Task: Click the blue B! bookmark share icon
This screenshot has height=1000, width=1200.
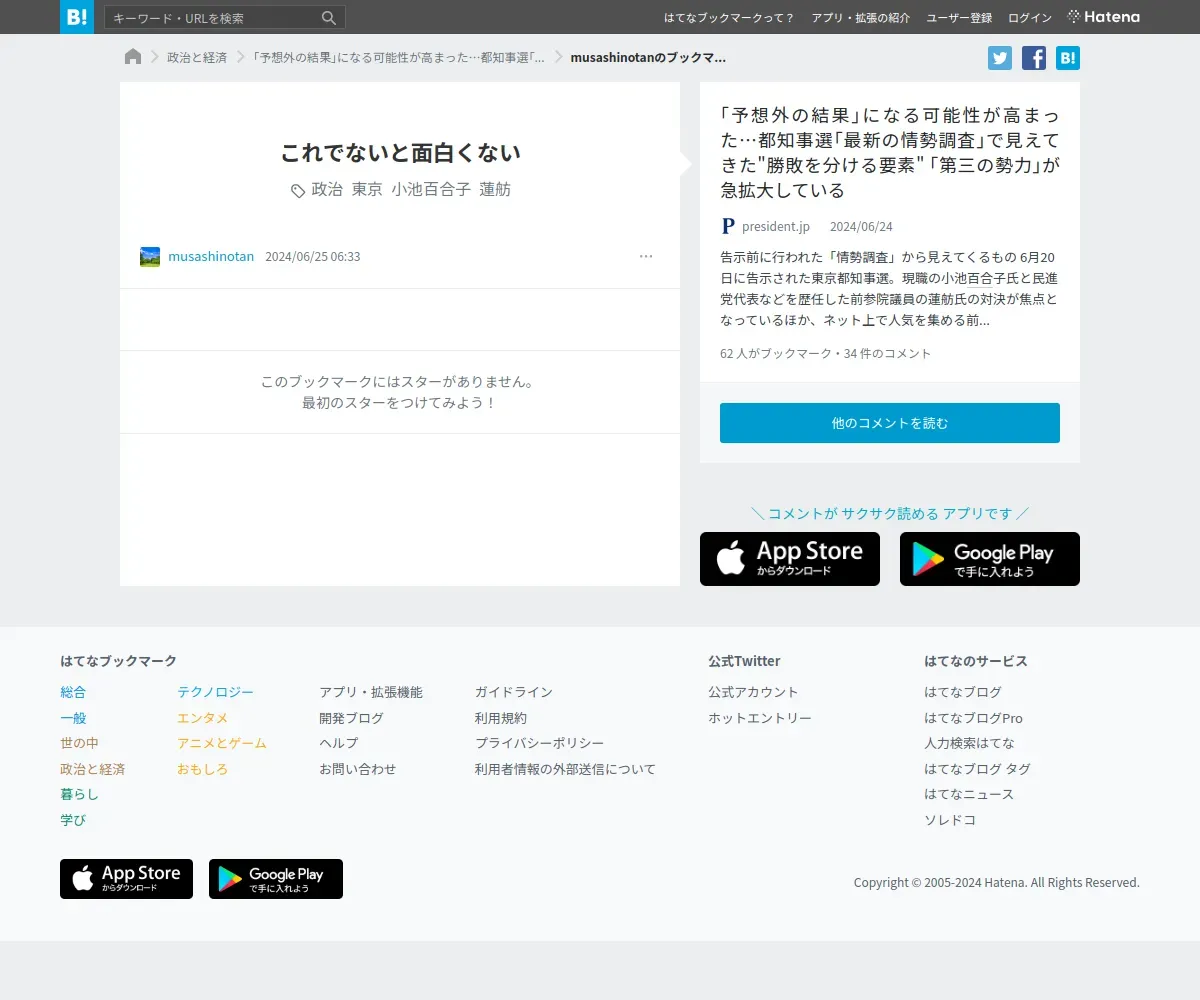Action: click(1068, 58)
